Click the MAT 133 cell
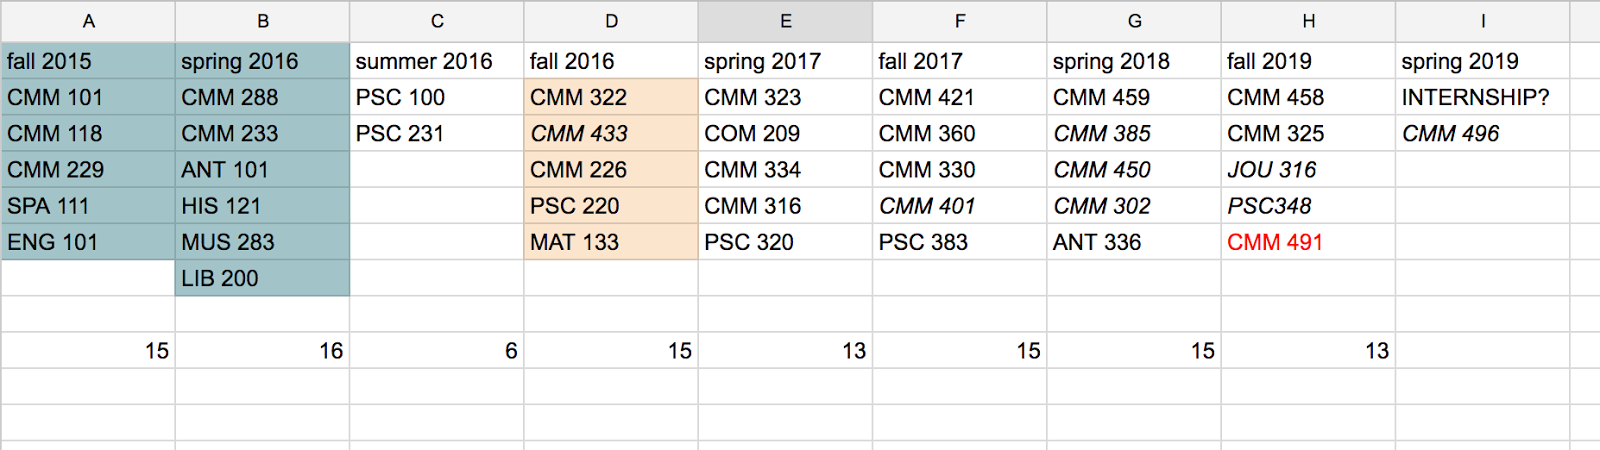Viewport: 1600px width, 450px height. click(x=611, y=242)
